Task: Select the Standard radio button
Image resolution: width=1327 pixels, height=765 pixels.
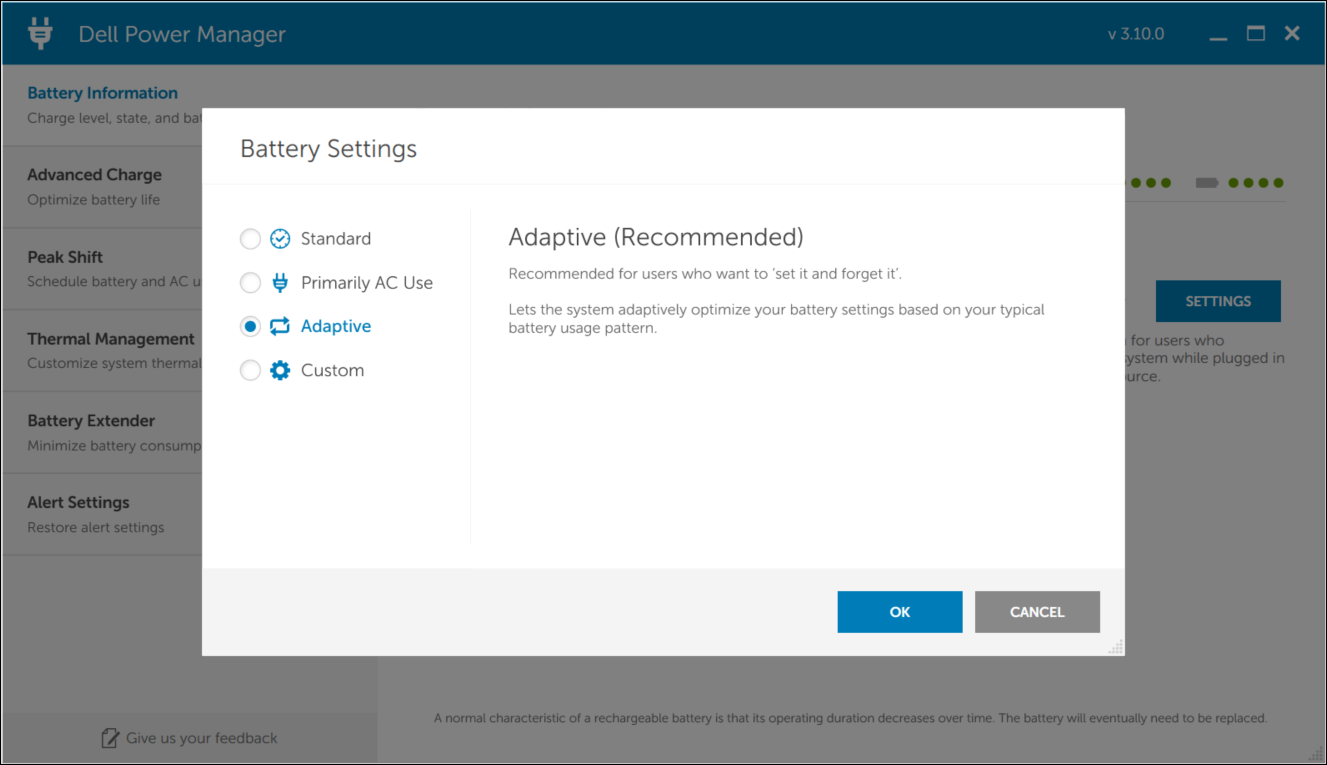Action: [250, 238]
